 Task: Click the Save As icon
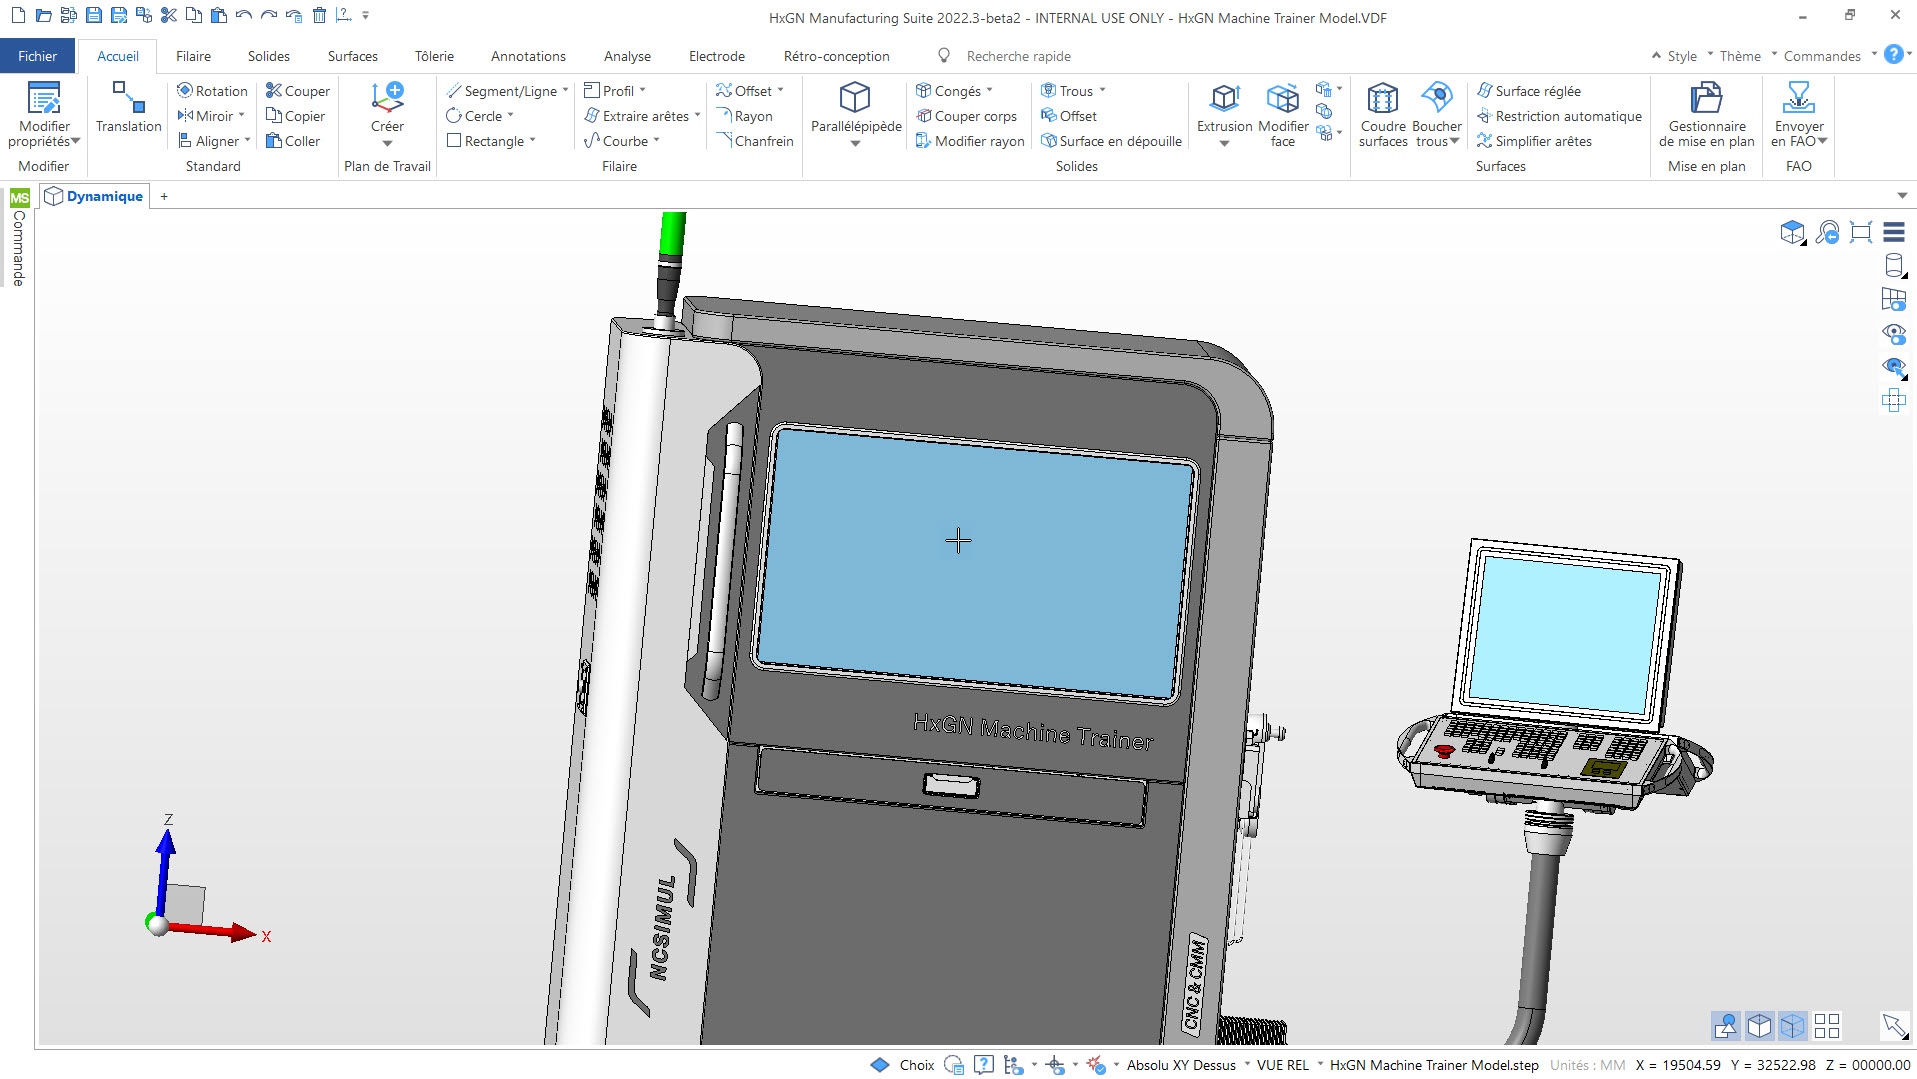pyautogui.click(x=118, y=15)
